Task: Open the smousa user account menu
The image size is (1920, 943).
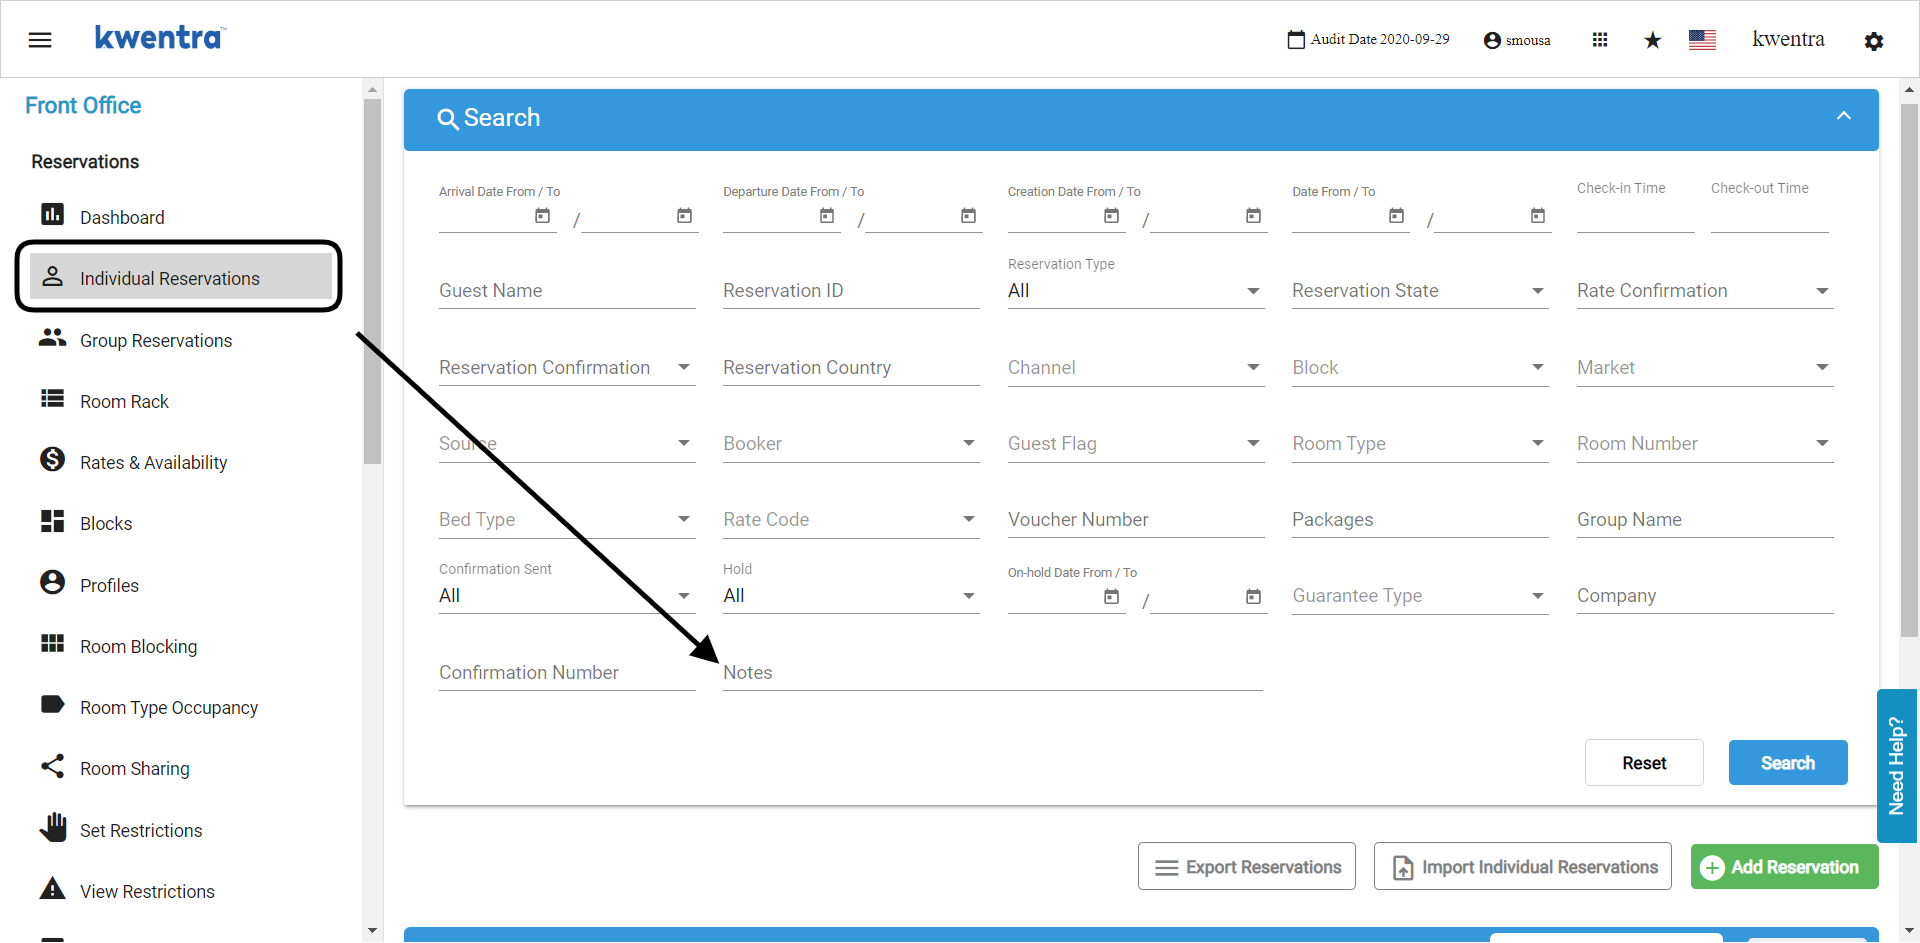Action: pos(1517,40)
